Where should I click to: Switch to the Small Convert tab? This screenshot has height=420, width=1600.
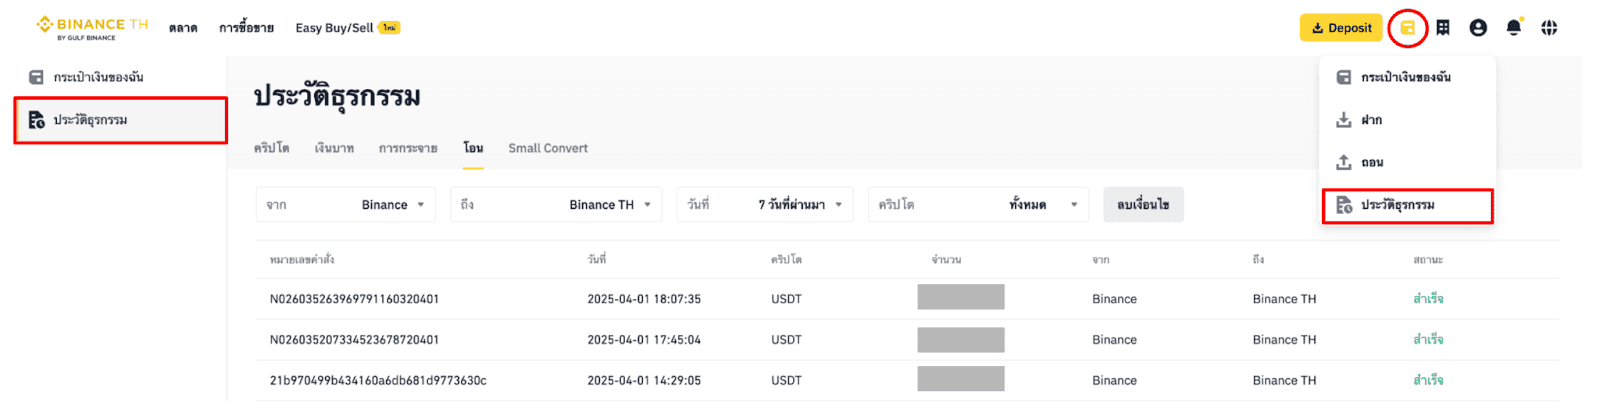(x=548, y=148)
